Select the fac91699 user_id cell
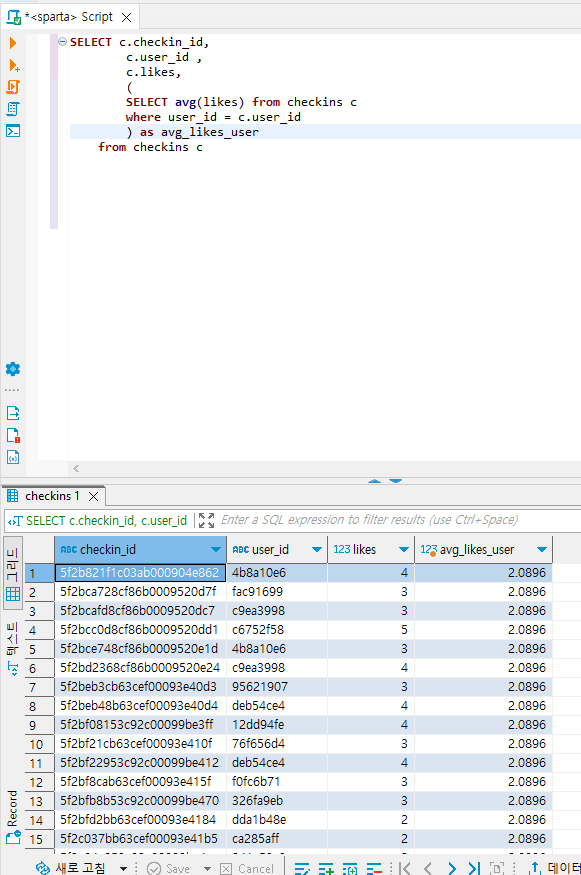 pyautogui.click(x=277, y=592)
